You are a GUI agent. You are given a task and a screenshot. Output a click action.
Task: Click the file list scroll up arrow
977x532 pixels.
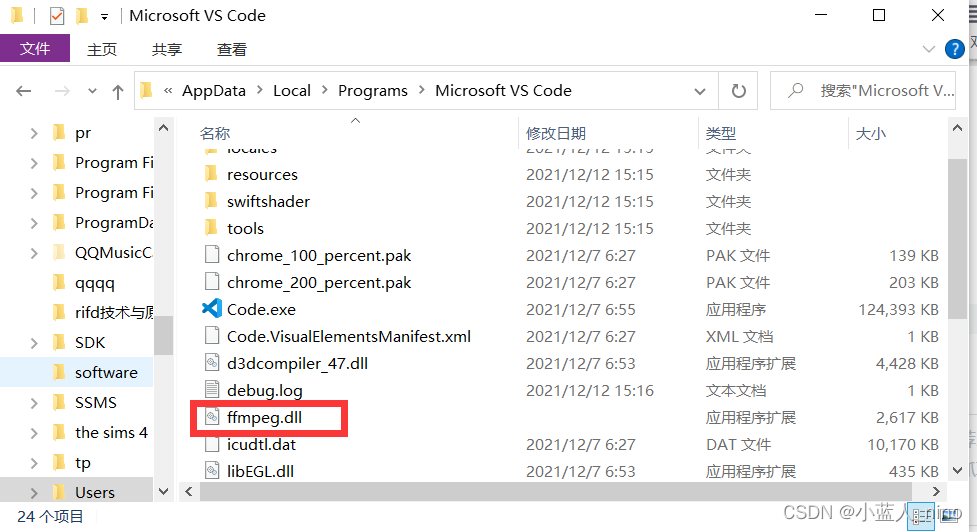click(x=957, y=128)
